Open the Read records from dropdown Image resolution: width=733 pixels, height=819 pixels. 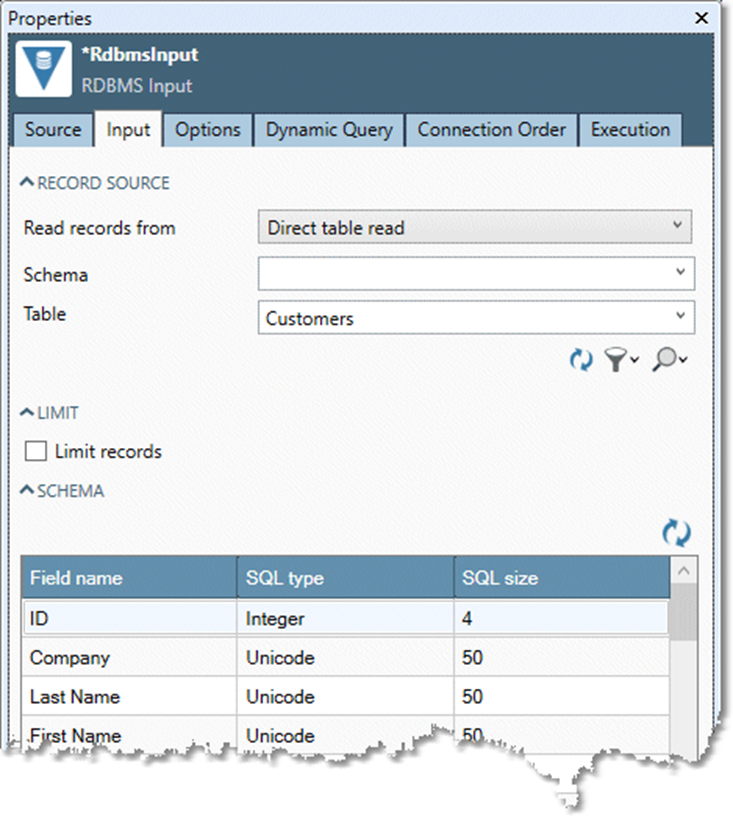tap(475, 228)
